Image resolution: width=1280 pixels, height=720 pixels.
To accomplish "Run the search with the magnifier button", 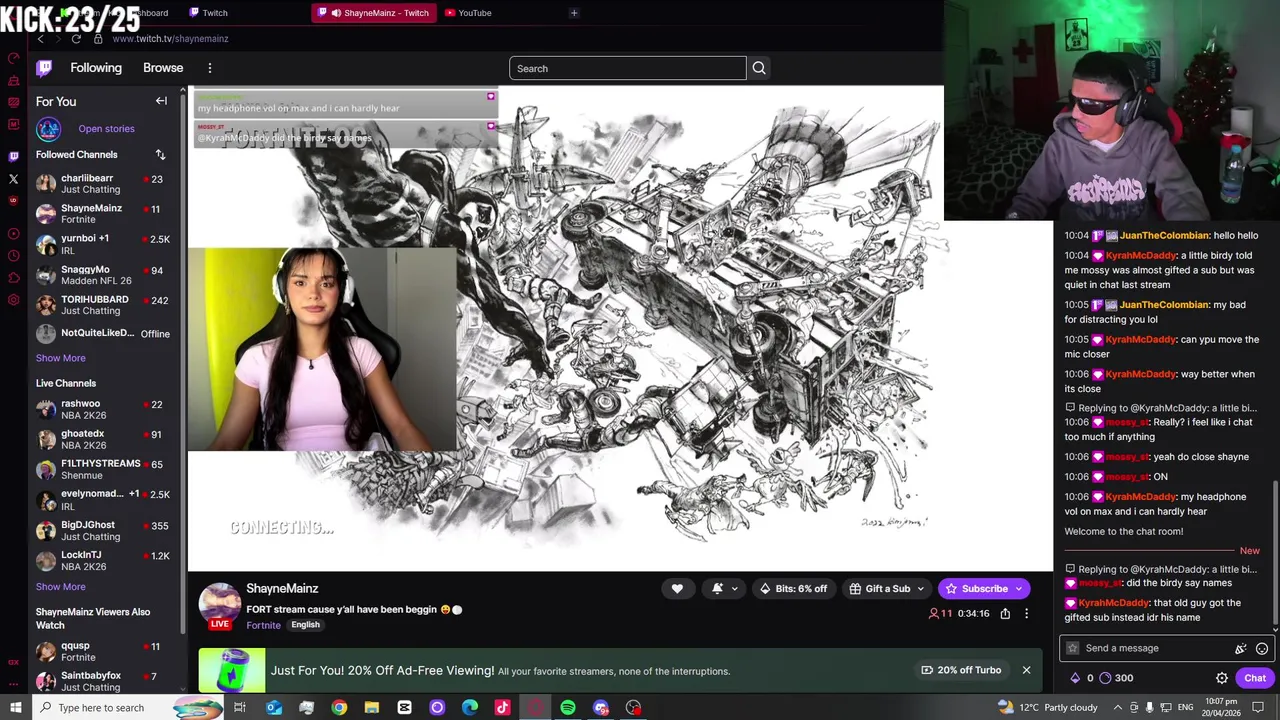I will pos(759,68).
